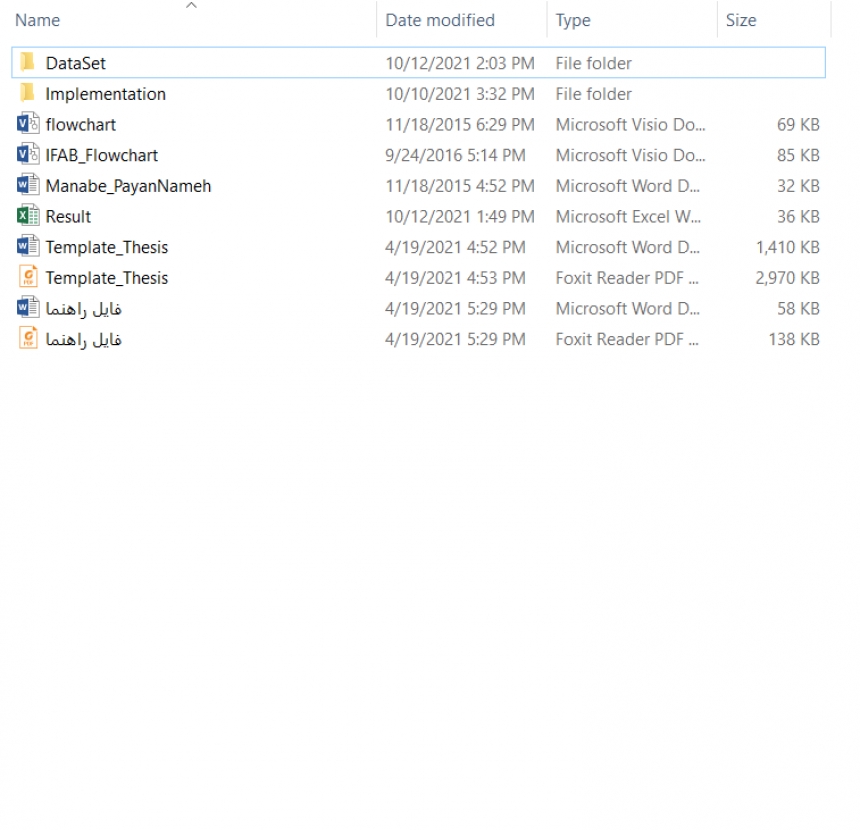Image resolution: width=860 pixels, height=830 pixels.
Task: Click the IFAB_Flowchart Visio file icon
Action: pyautogui.click(x=28, y=155)
